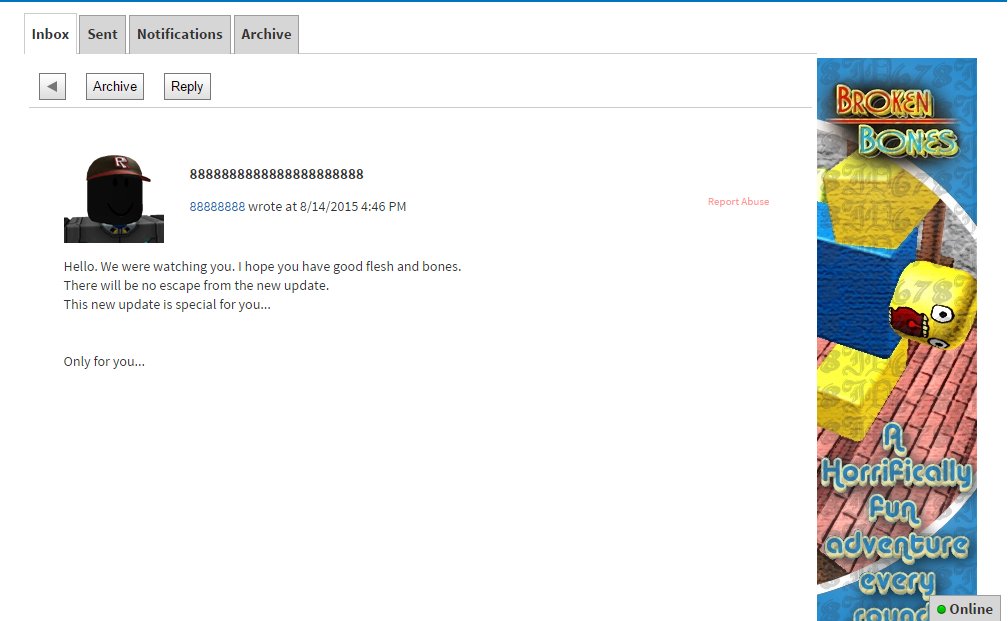Click the message subject line of 8s

click(276, 174)
